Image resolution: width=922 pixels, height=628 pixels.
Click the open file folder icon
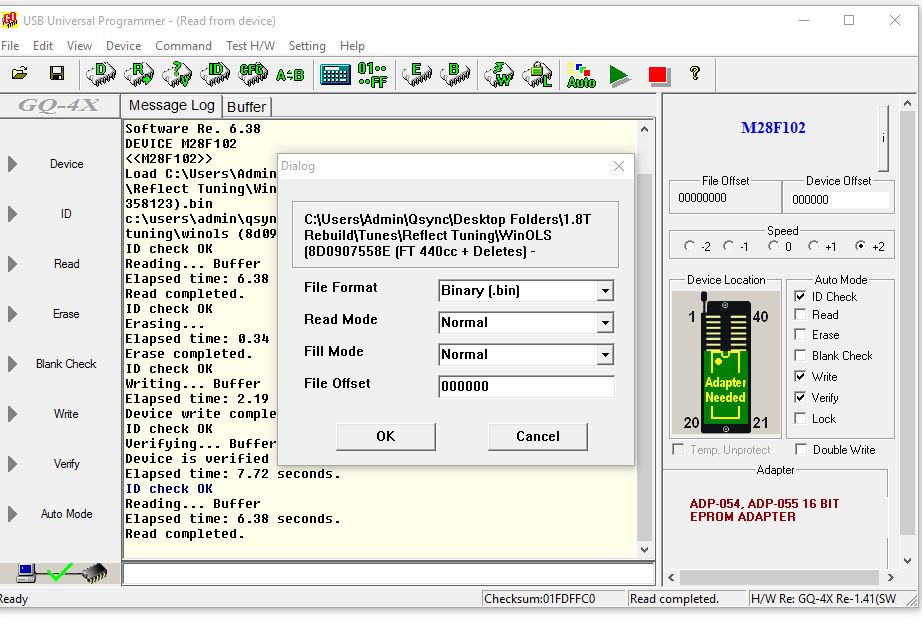pos(20,74)
